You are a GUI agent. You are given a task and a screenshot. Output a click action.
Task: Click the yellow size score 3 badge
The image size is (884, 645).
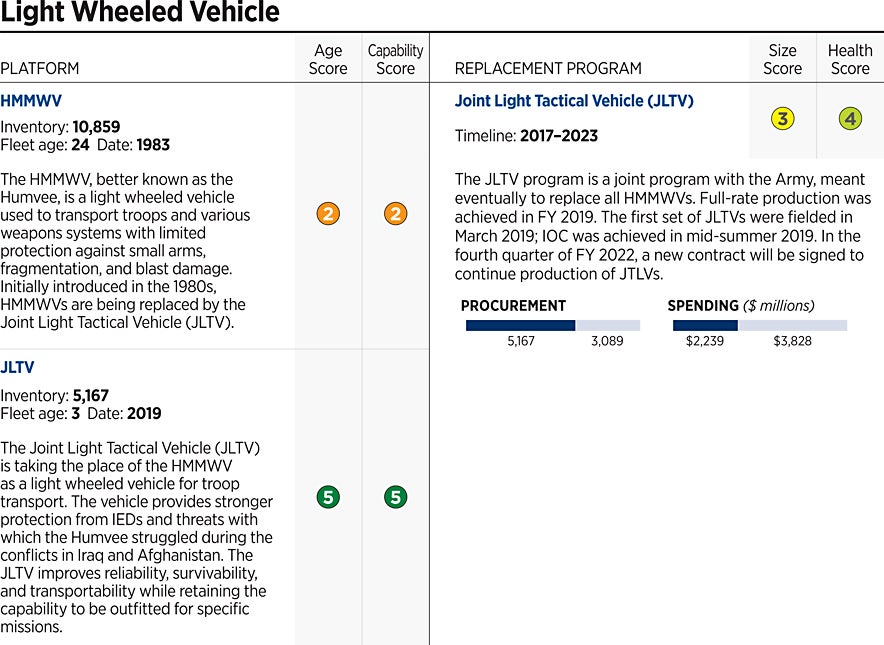point(782,119)
